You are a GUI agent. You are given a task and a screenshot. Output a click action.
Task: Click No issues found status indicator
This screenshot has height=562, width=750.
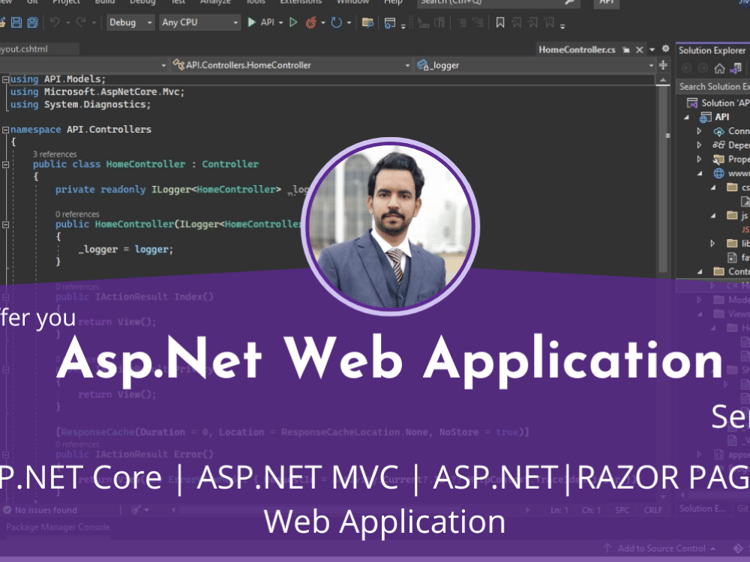tap(40, 510)
